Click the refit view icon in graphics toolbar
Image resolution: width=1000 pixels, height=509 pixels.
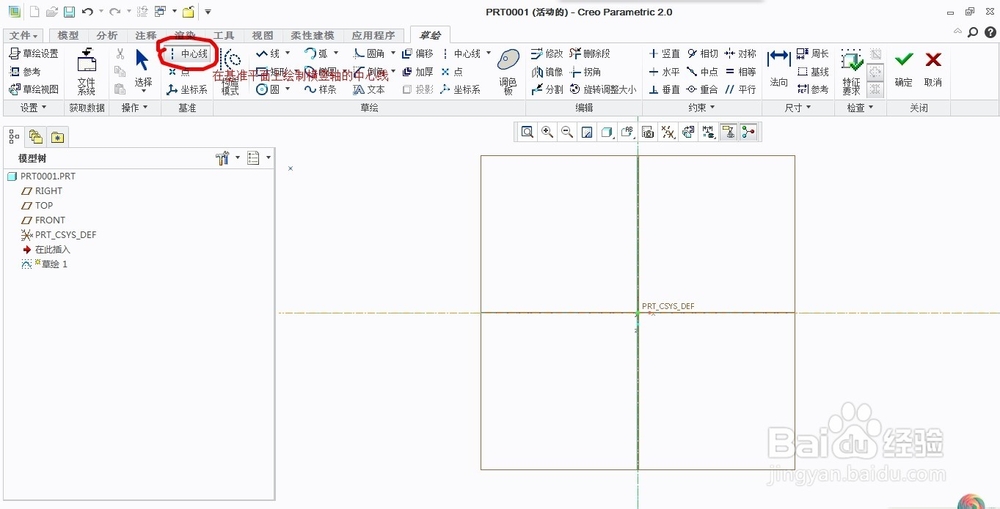[x=527, y=132]
